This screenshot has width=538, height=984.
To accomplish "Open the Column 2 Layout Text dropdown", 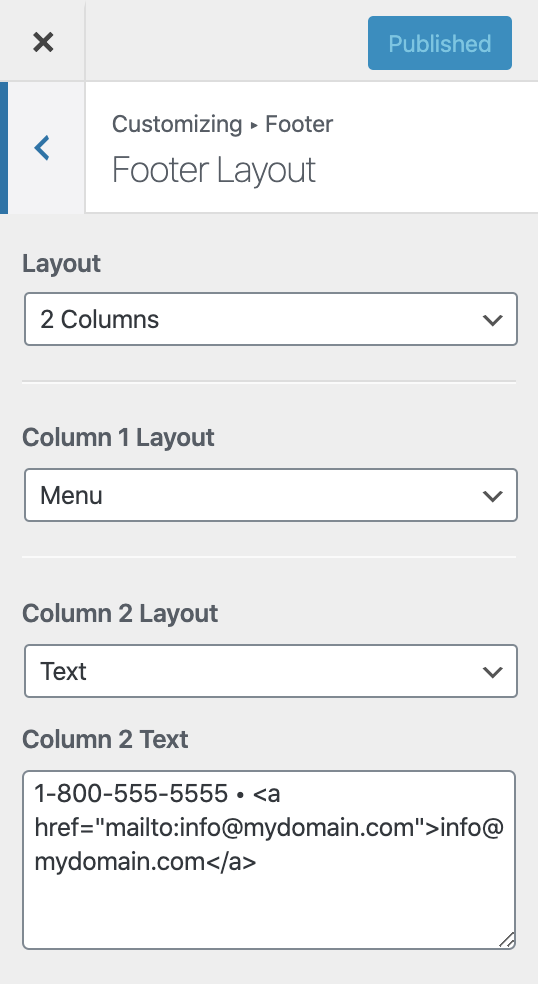I will 271,671.
